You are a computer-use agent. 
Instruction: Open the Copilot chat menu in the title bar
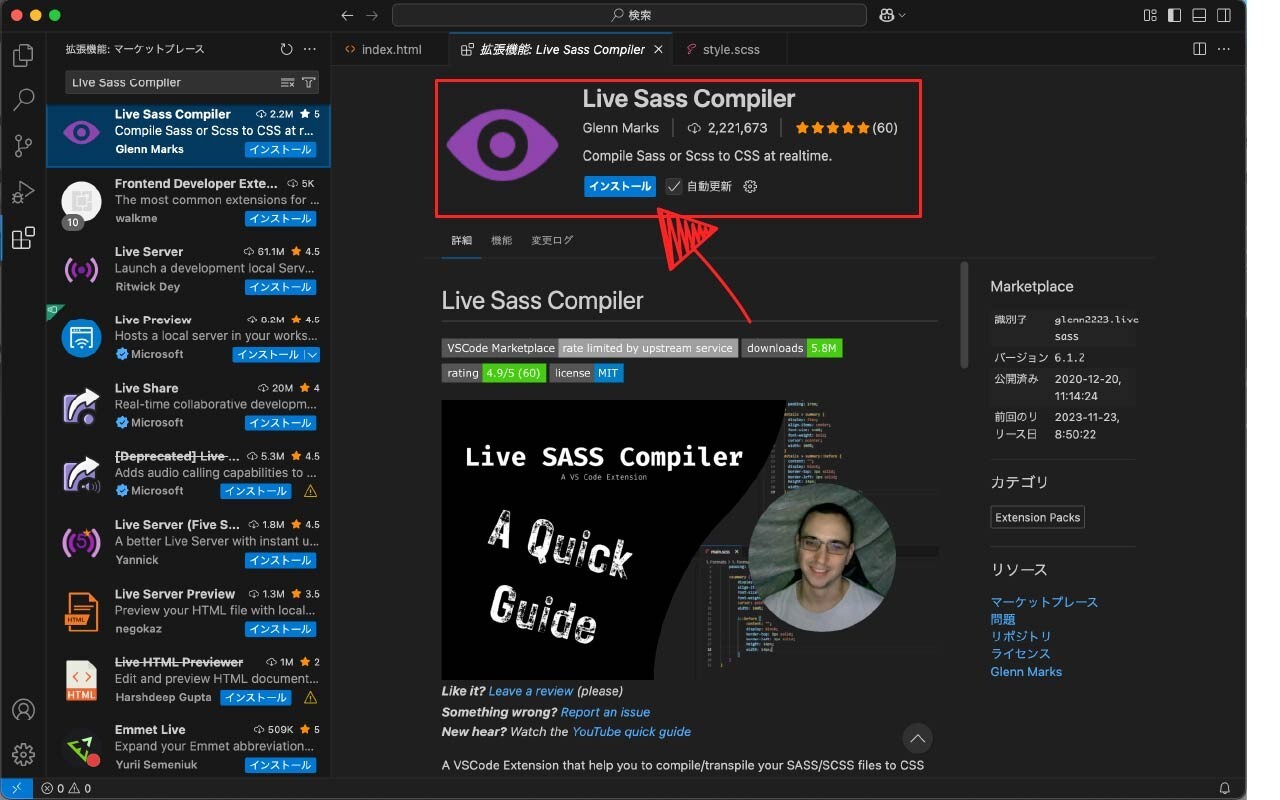(892, 15)
